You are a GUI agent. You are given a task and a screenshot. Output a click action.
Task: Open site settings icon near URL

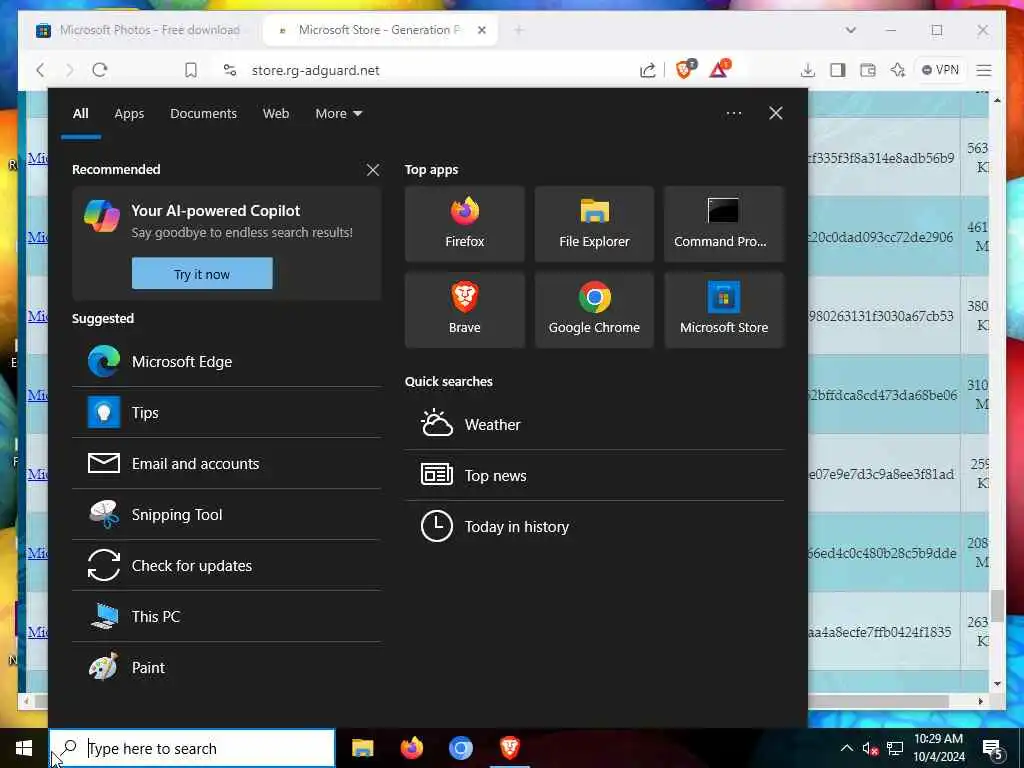tap(230, 70)
